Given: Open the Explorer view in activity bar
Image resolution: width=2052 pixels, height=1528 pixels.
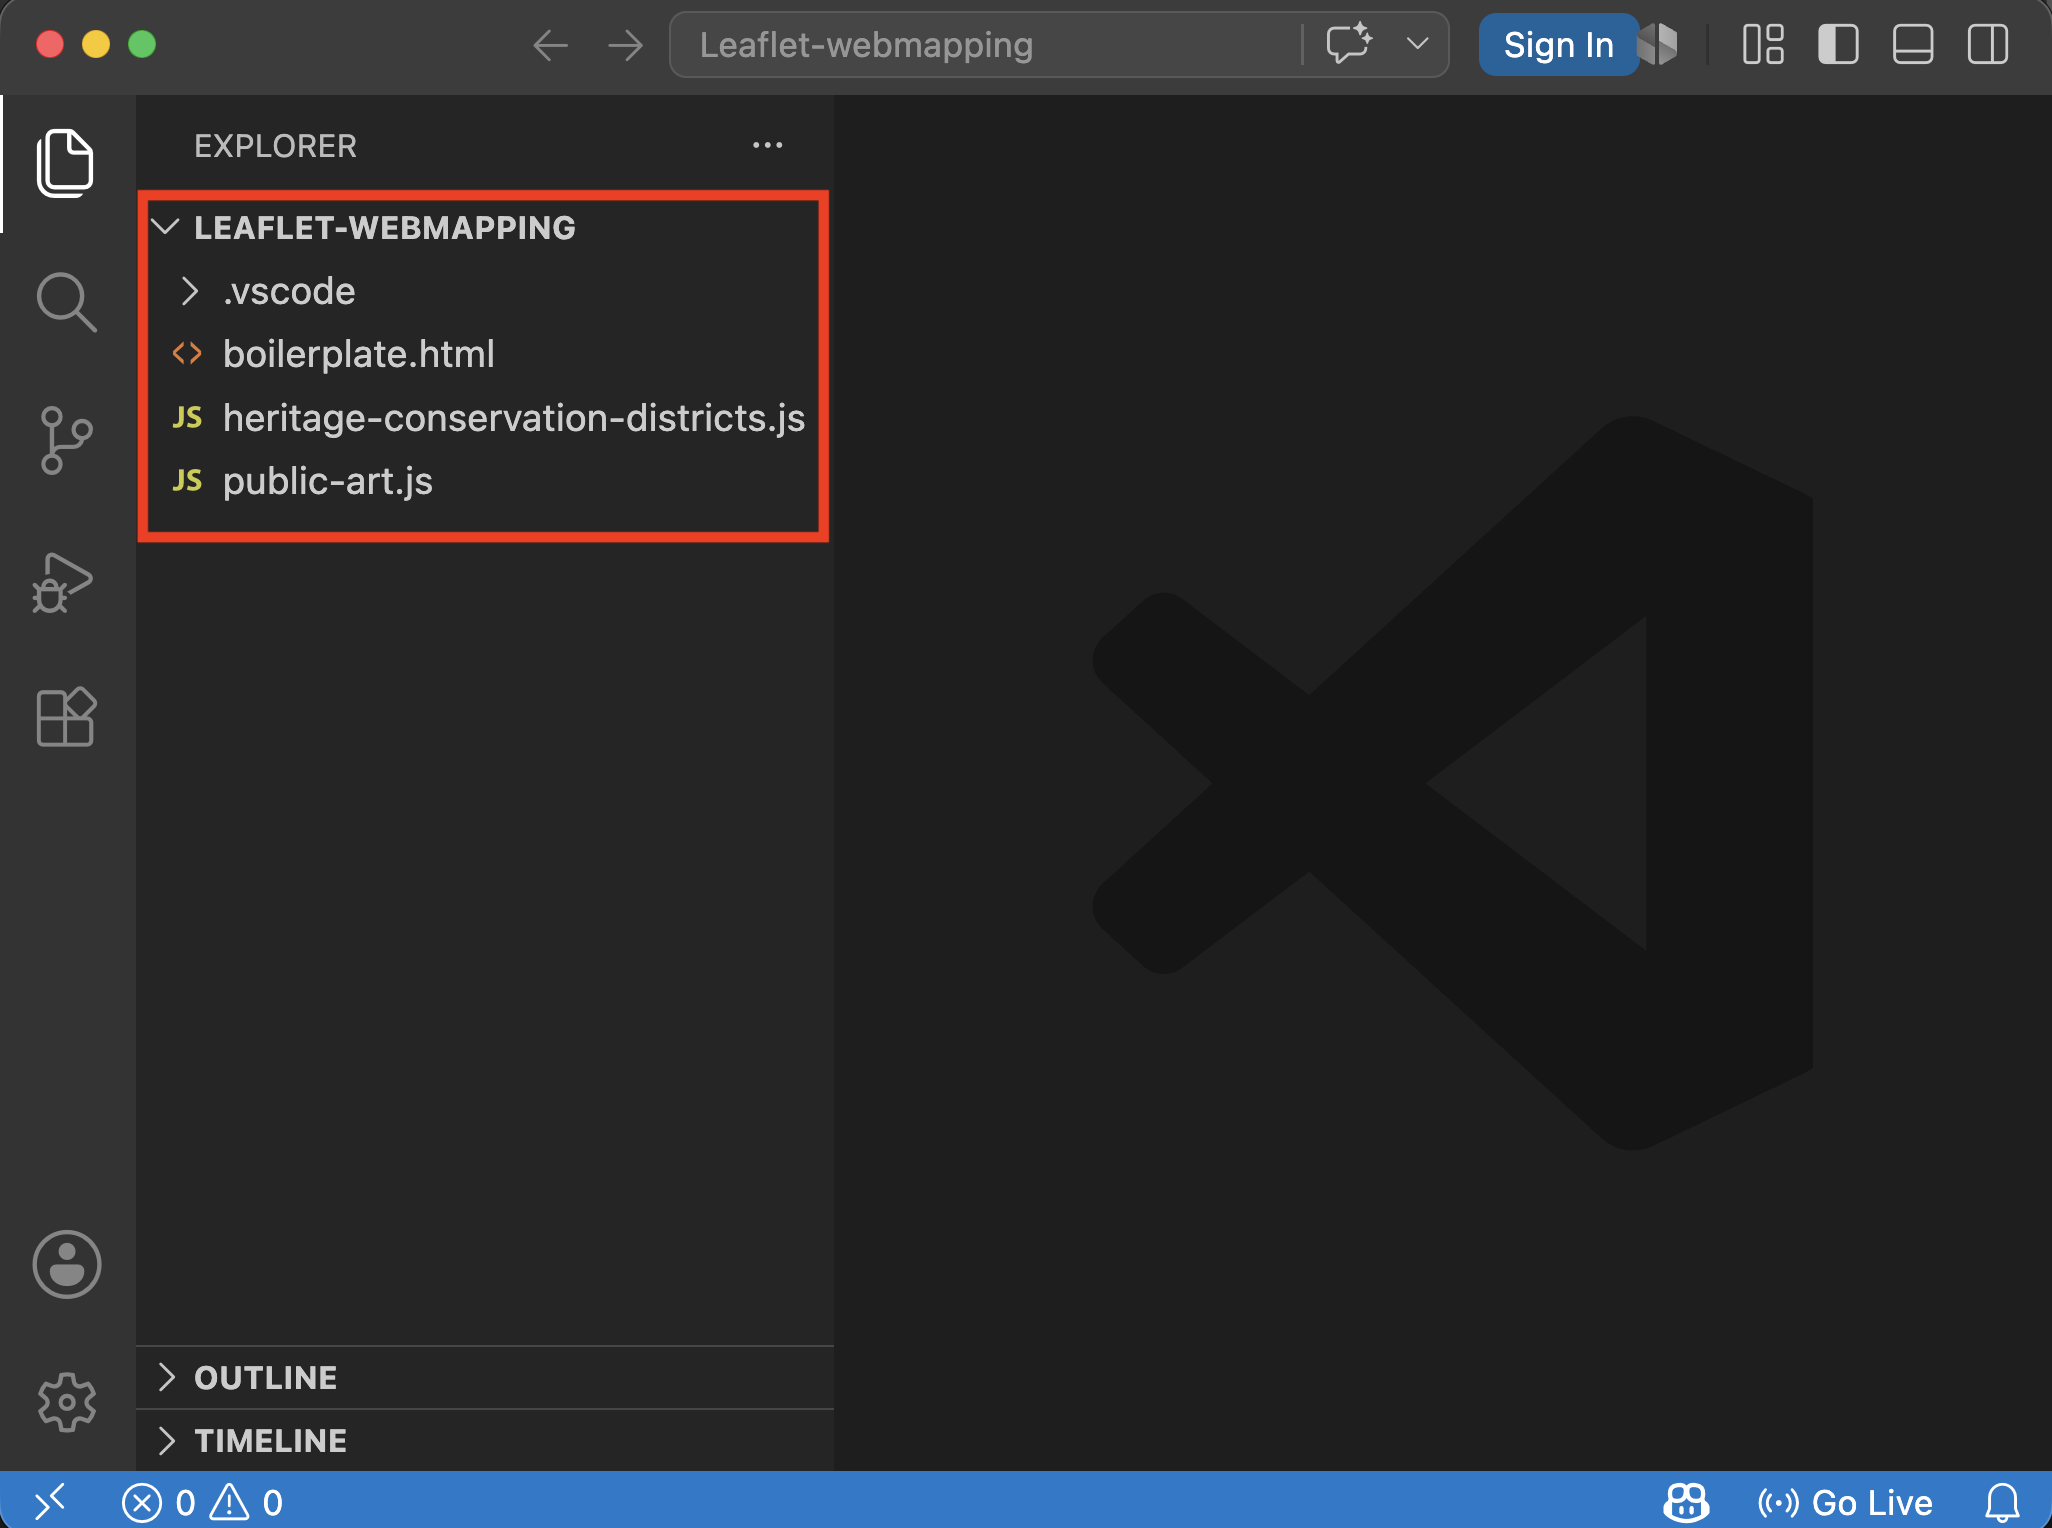Looking at the screenshot, I should point(66,163).
